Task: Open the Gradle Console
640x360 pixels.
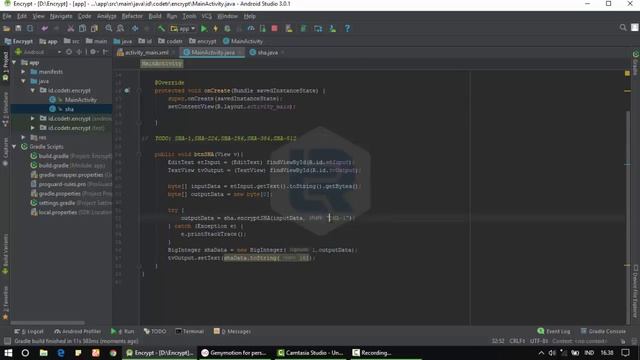Action: 603,331
